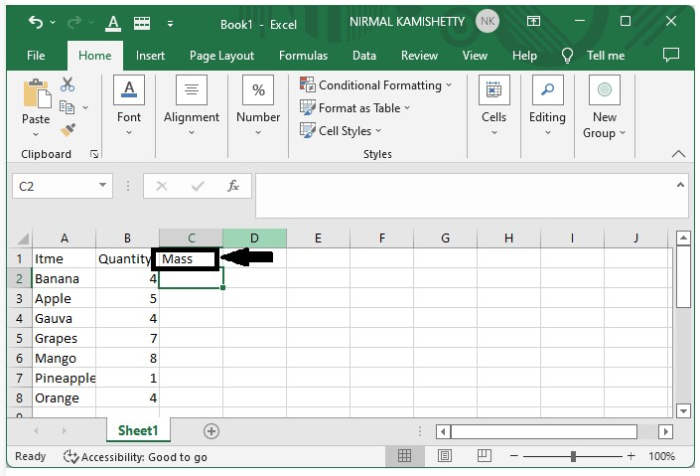This screenshot has width=700, height=476.
Task: Select the Sheet1 tab
Action: point(138,430)
